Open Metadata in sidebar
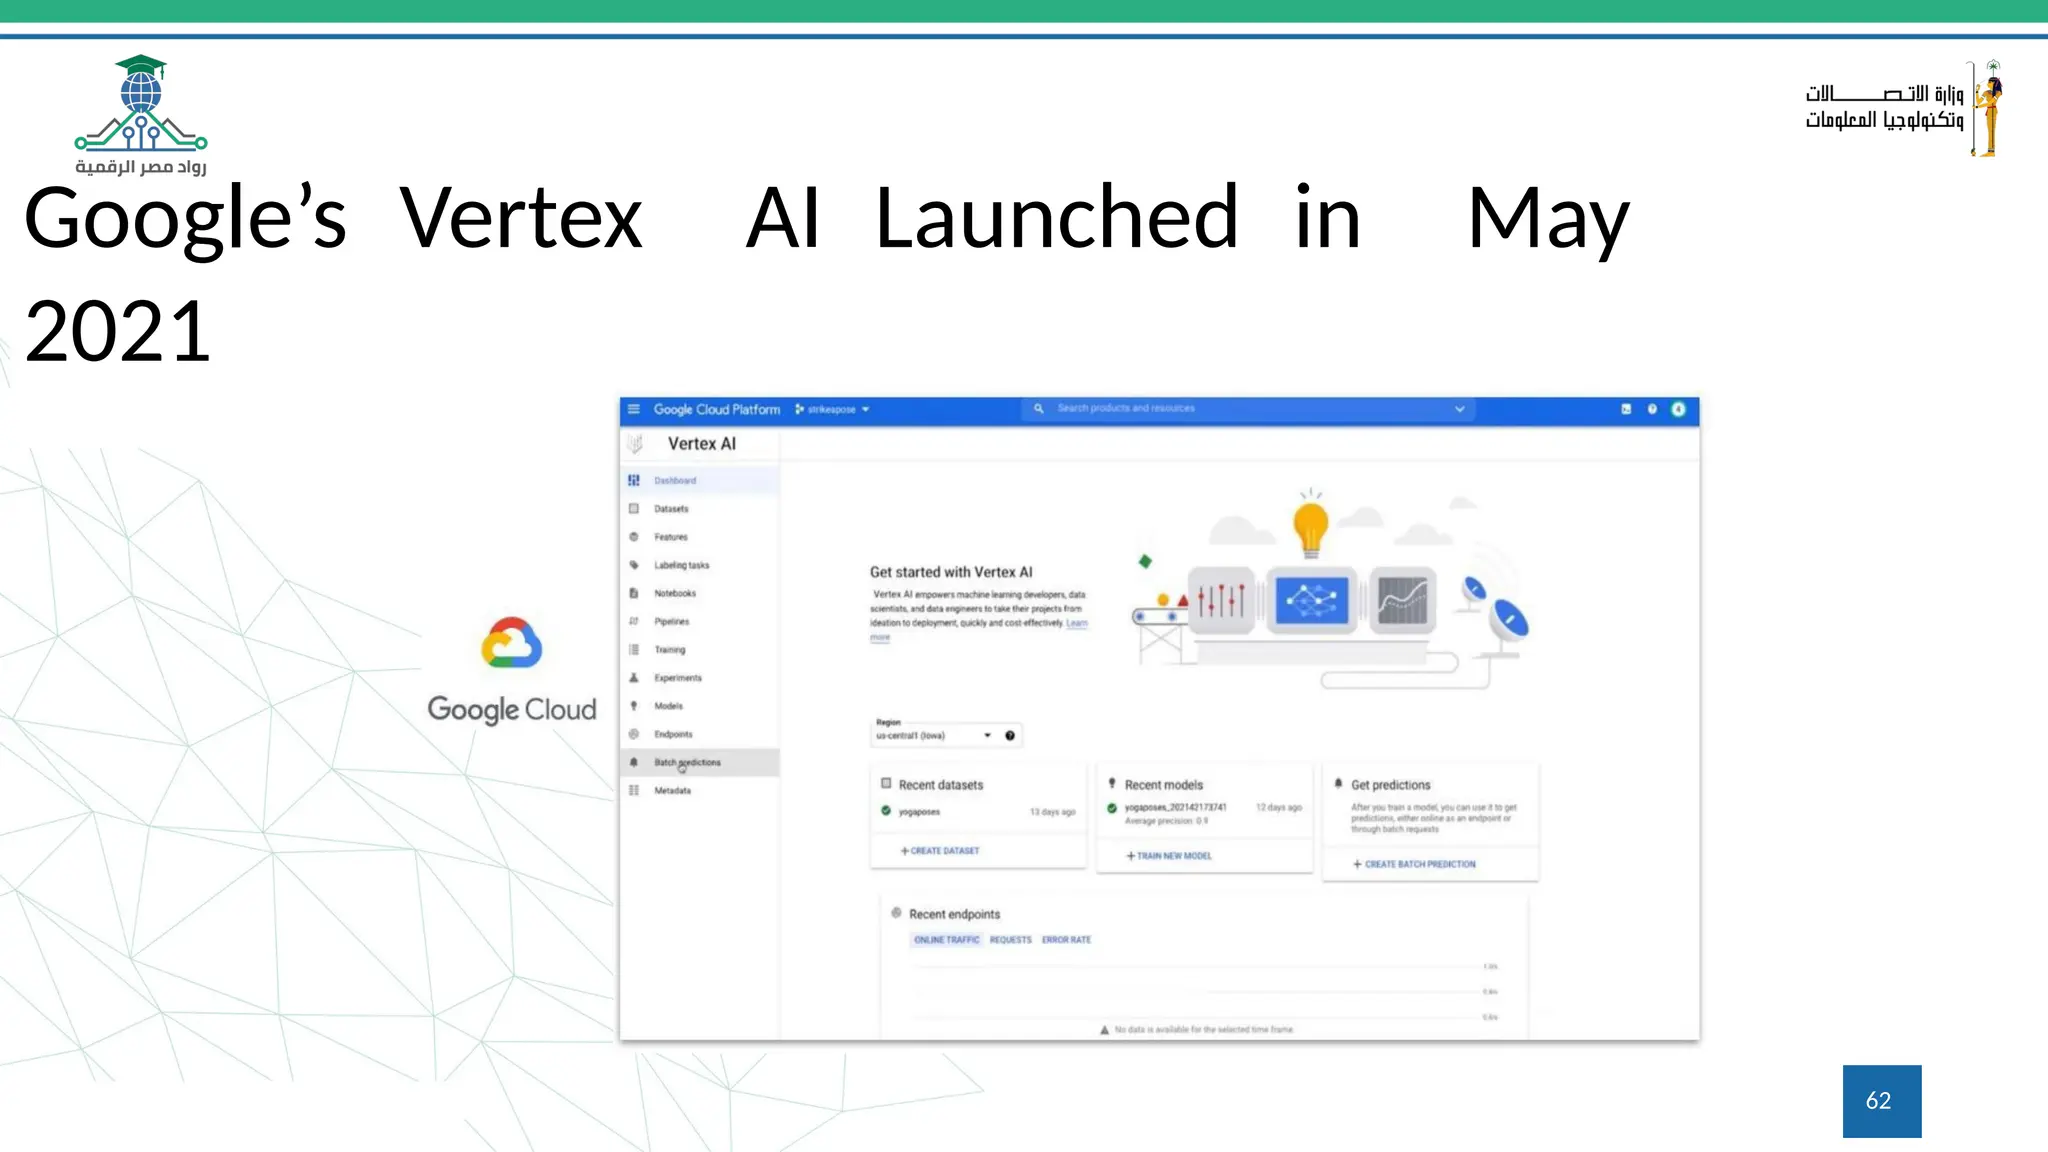2048x1152 pixels. tap(700, 790)
